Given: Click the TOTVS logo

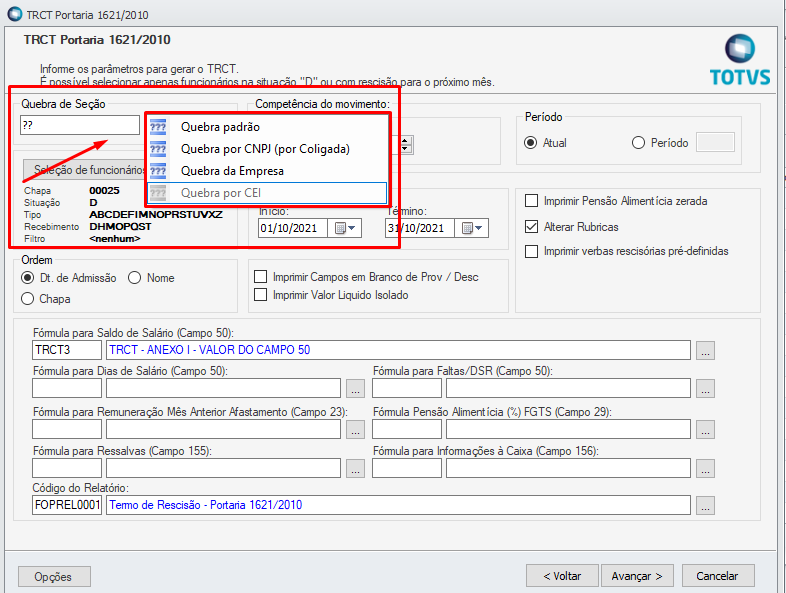Looking at the screenshot, I should 740,60.
